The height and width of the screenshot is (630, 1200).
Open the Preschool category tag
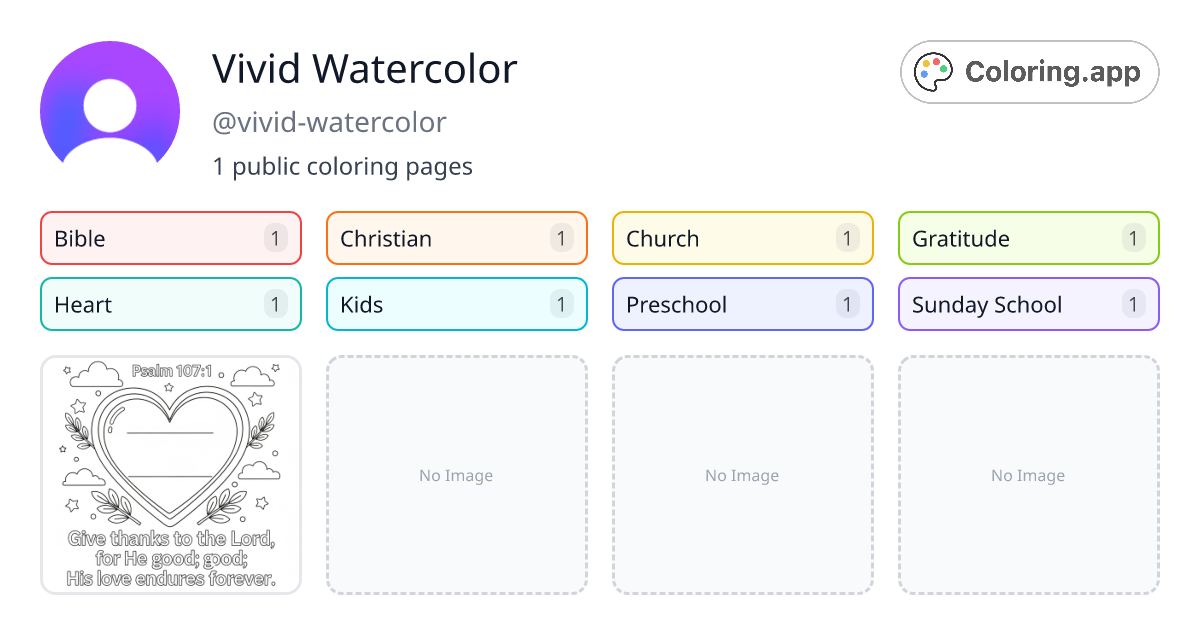point(743,304)
